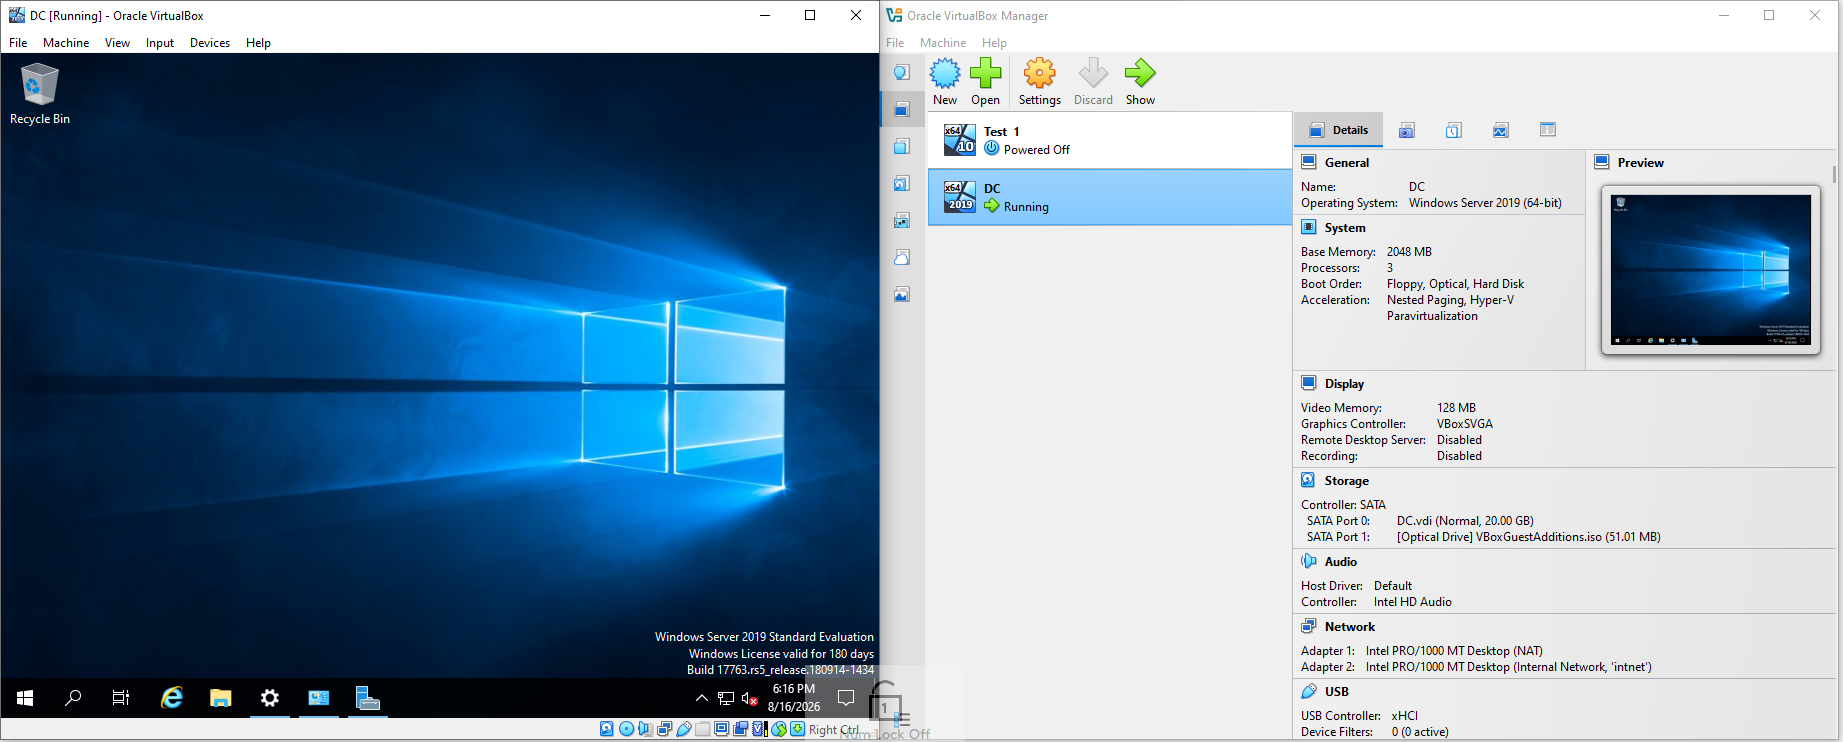Open the View menu in the VM window
This screenshot has width=1843, height=742.
[118, 43]
